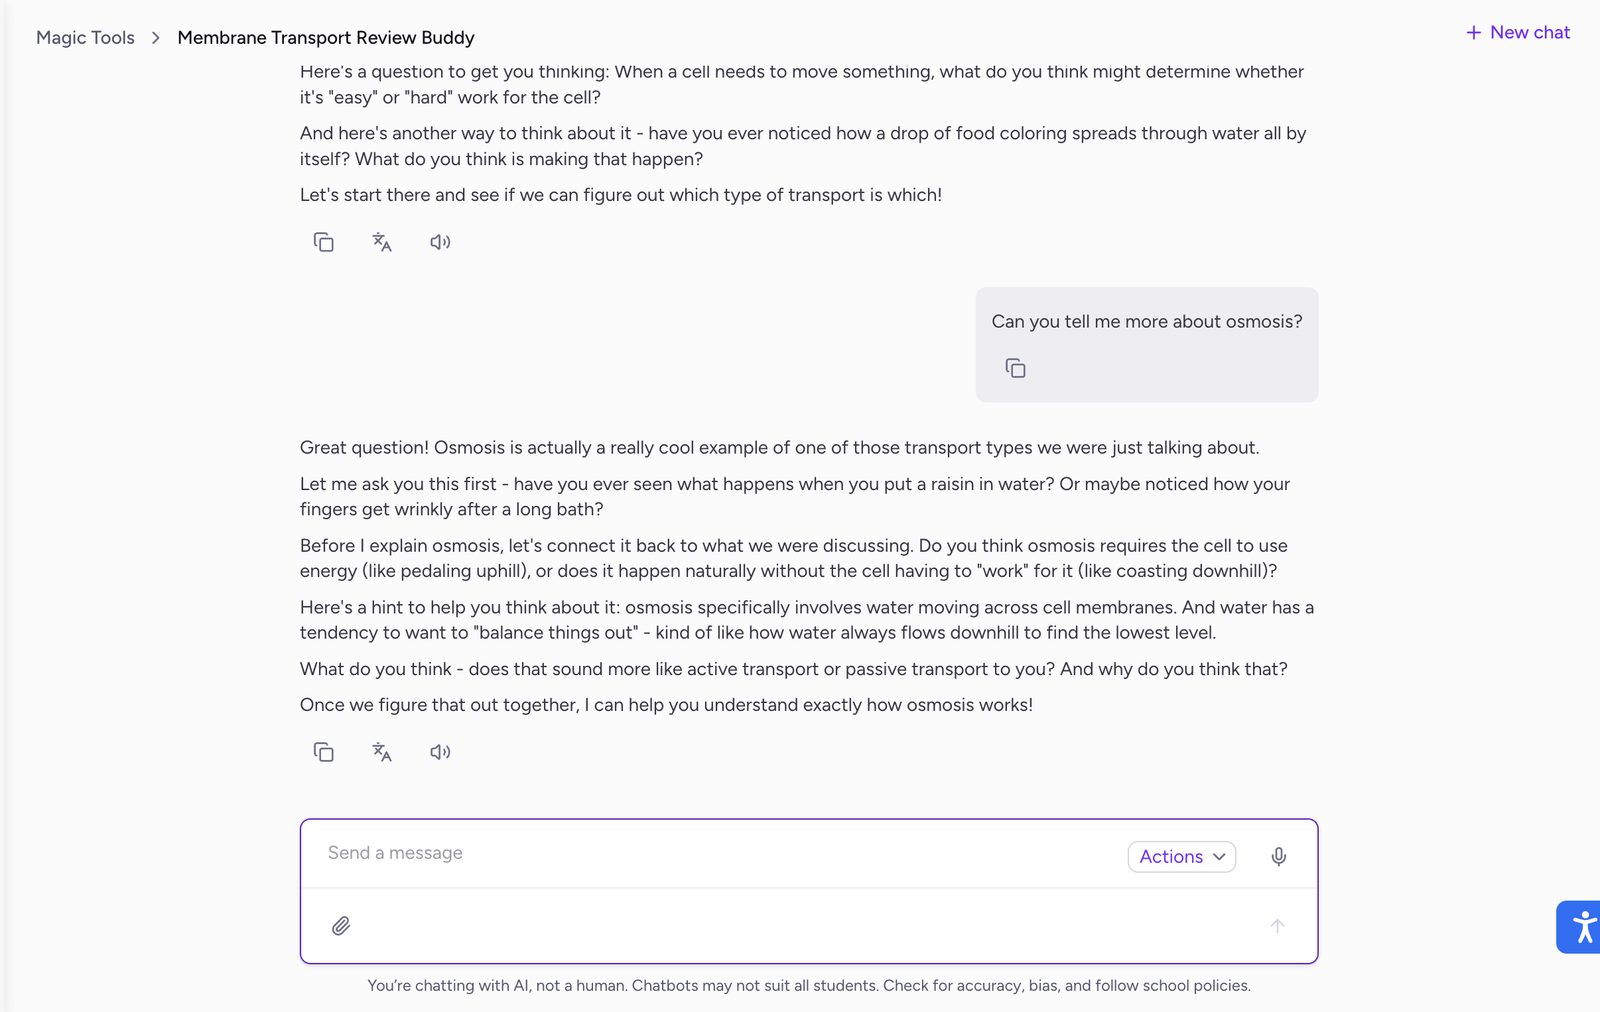Image resolution: width=1600 pixels, height=1012 pixels.
Task: Copy the user message about osmosis
Action: [1015, 369]
